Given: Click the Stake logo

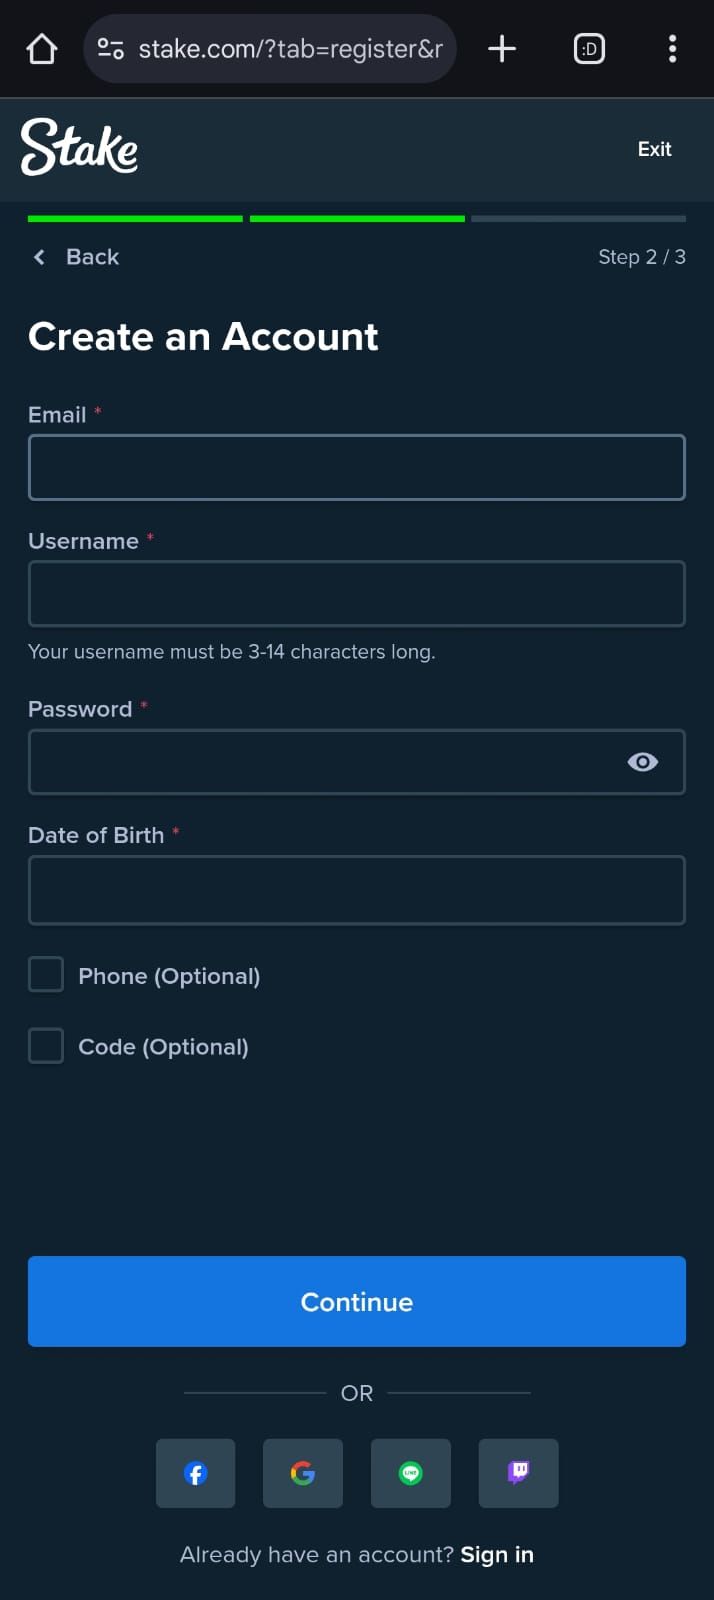Looking at the screenshot, I should (x=80, y=148).
